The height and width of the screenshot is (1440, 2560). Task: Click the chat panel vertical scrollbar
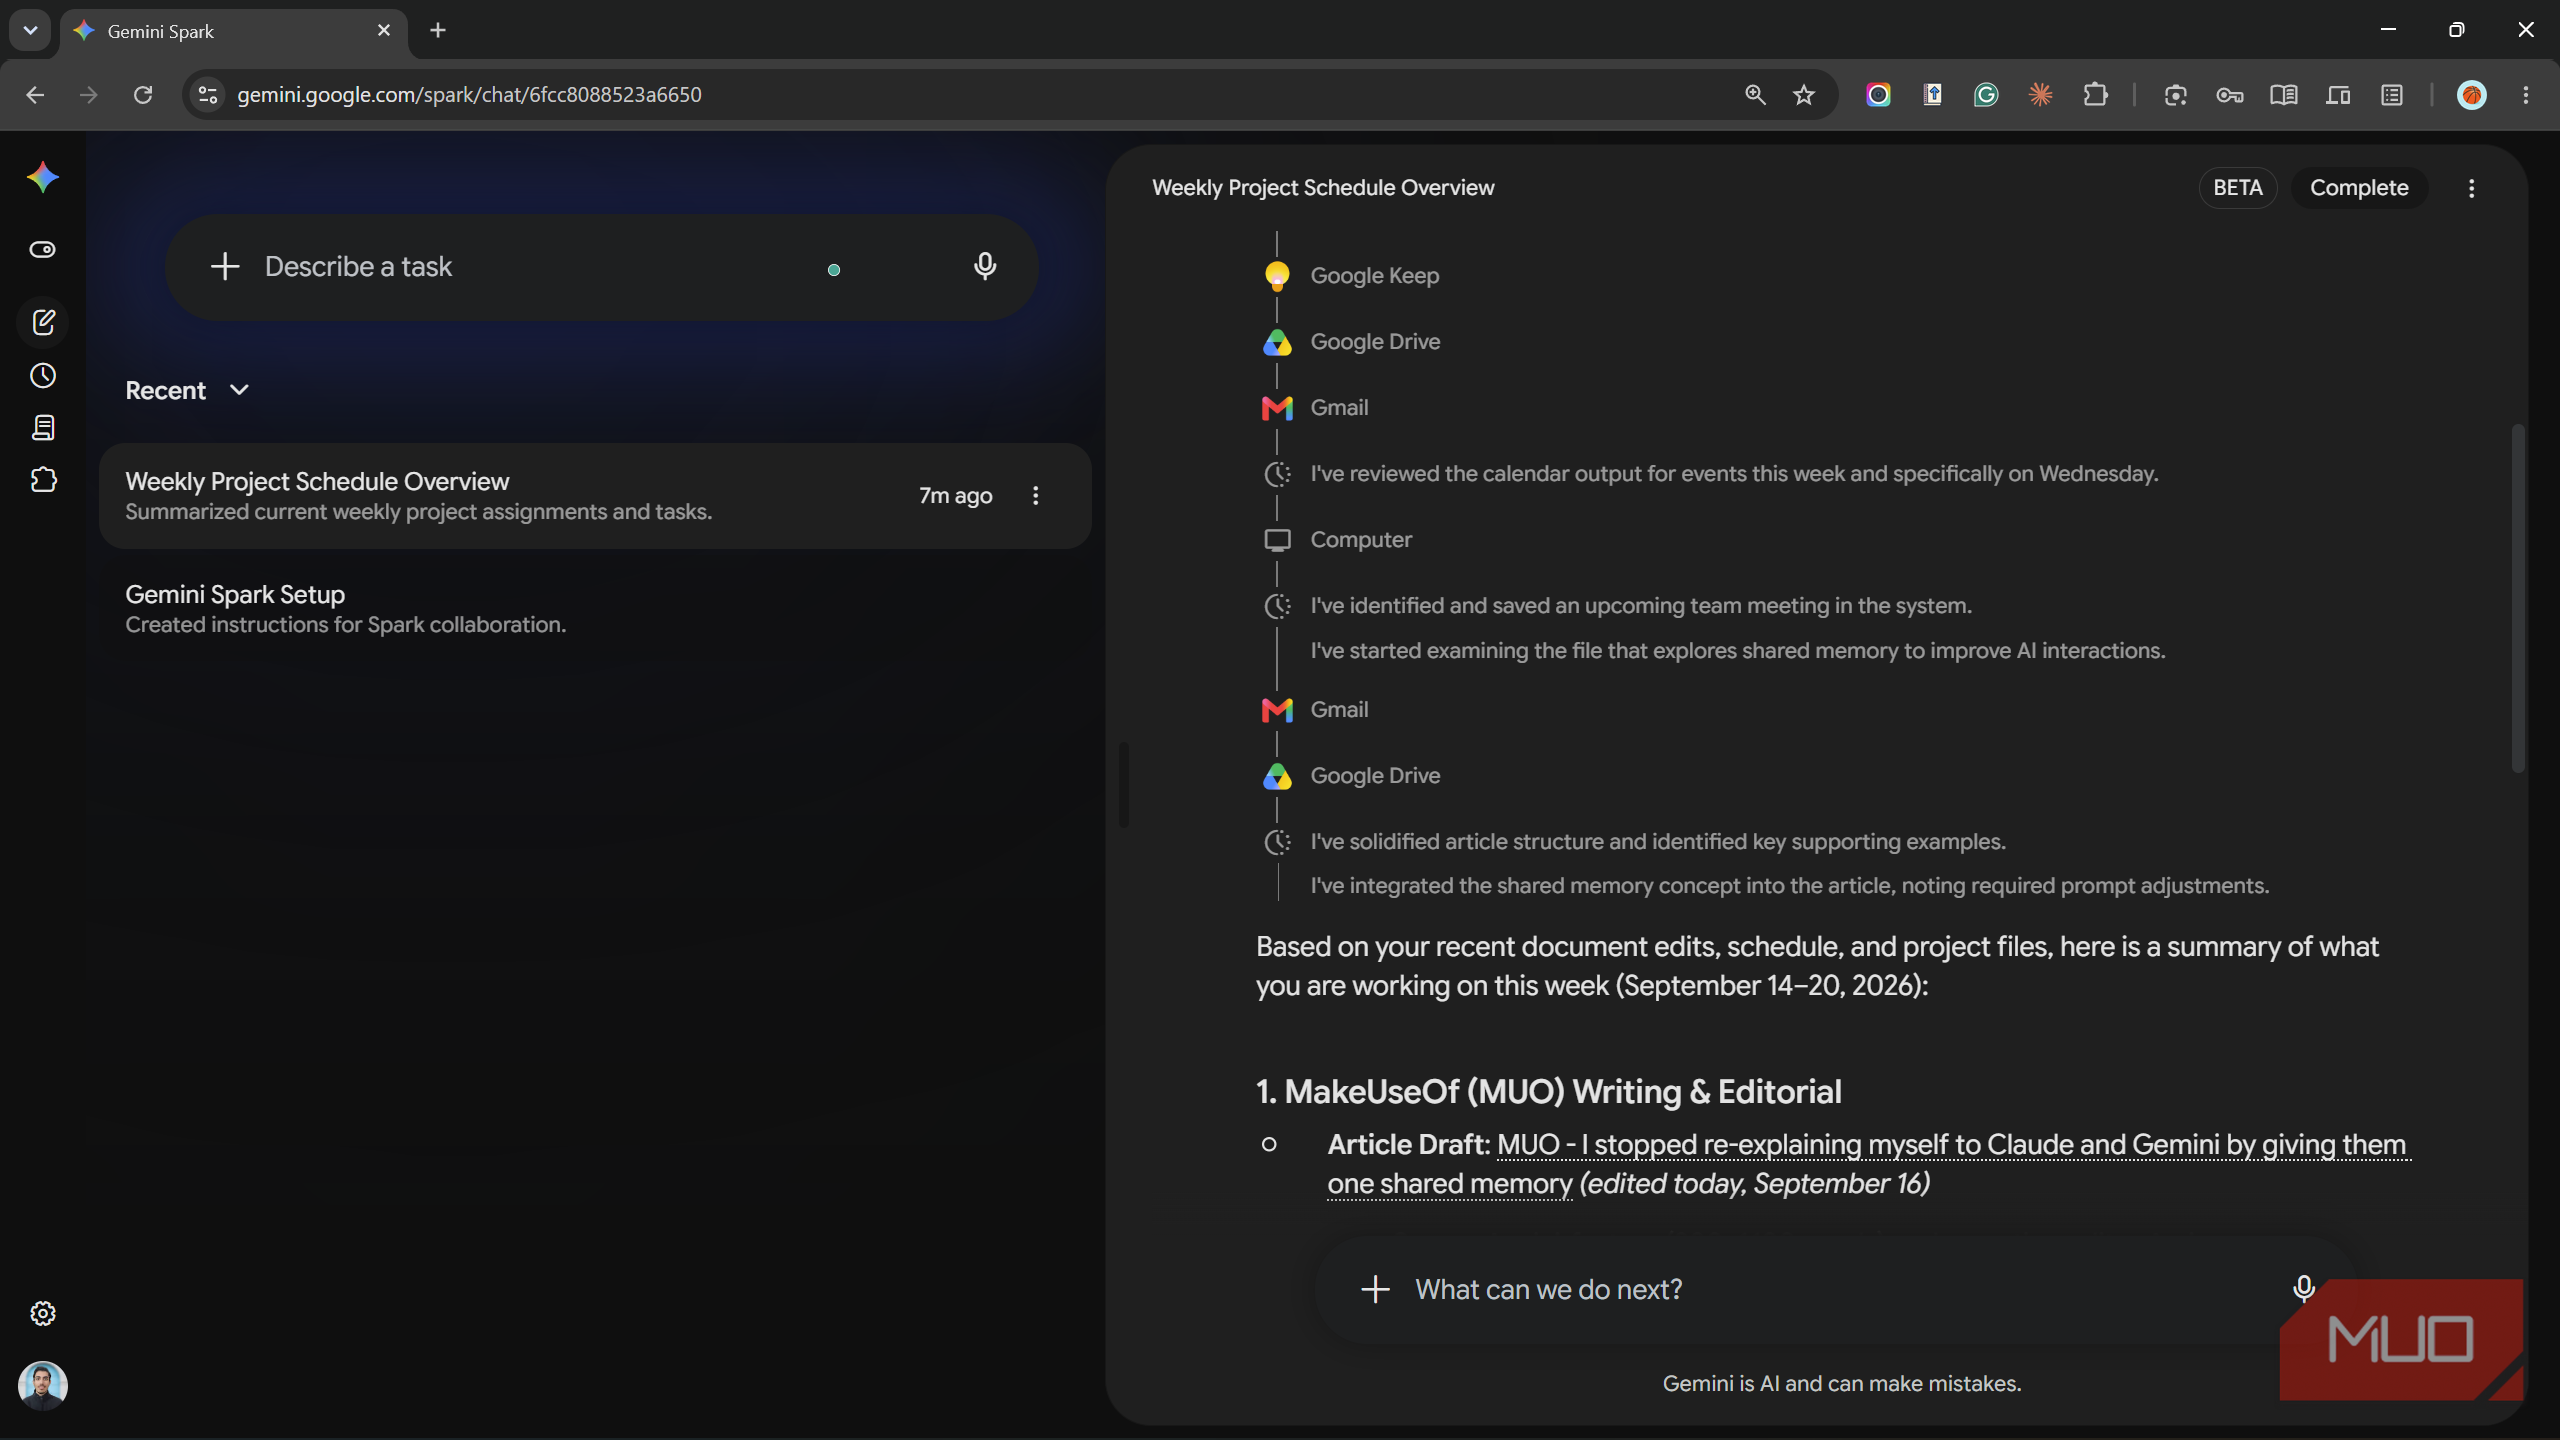pyautogui.click(x=2518, y=598)
